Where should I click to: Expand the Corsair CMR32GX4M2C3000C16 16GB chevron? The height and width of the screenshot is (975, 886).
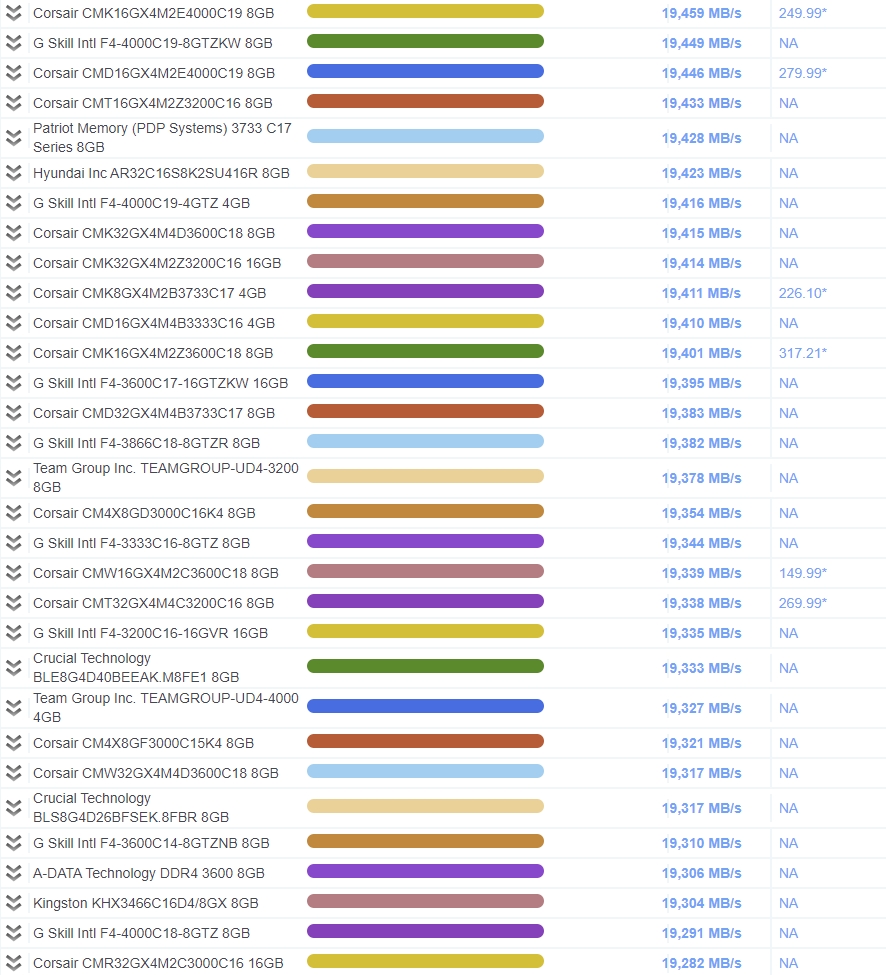pos(14,963)
